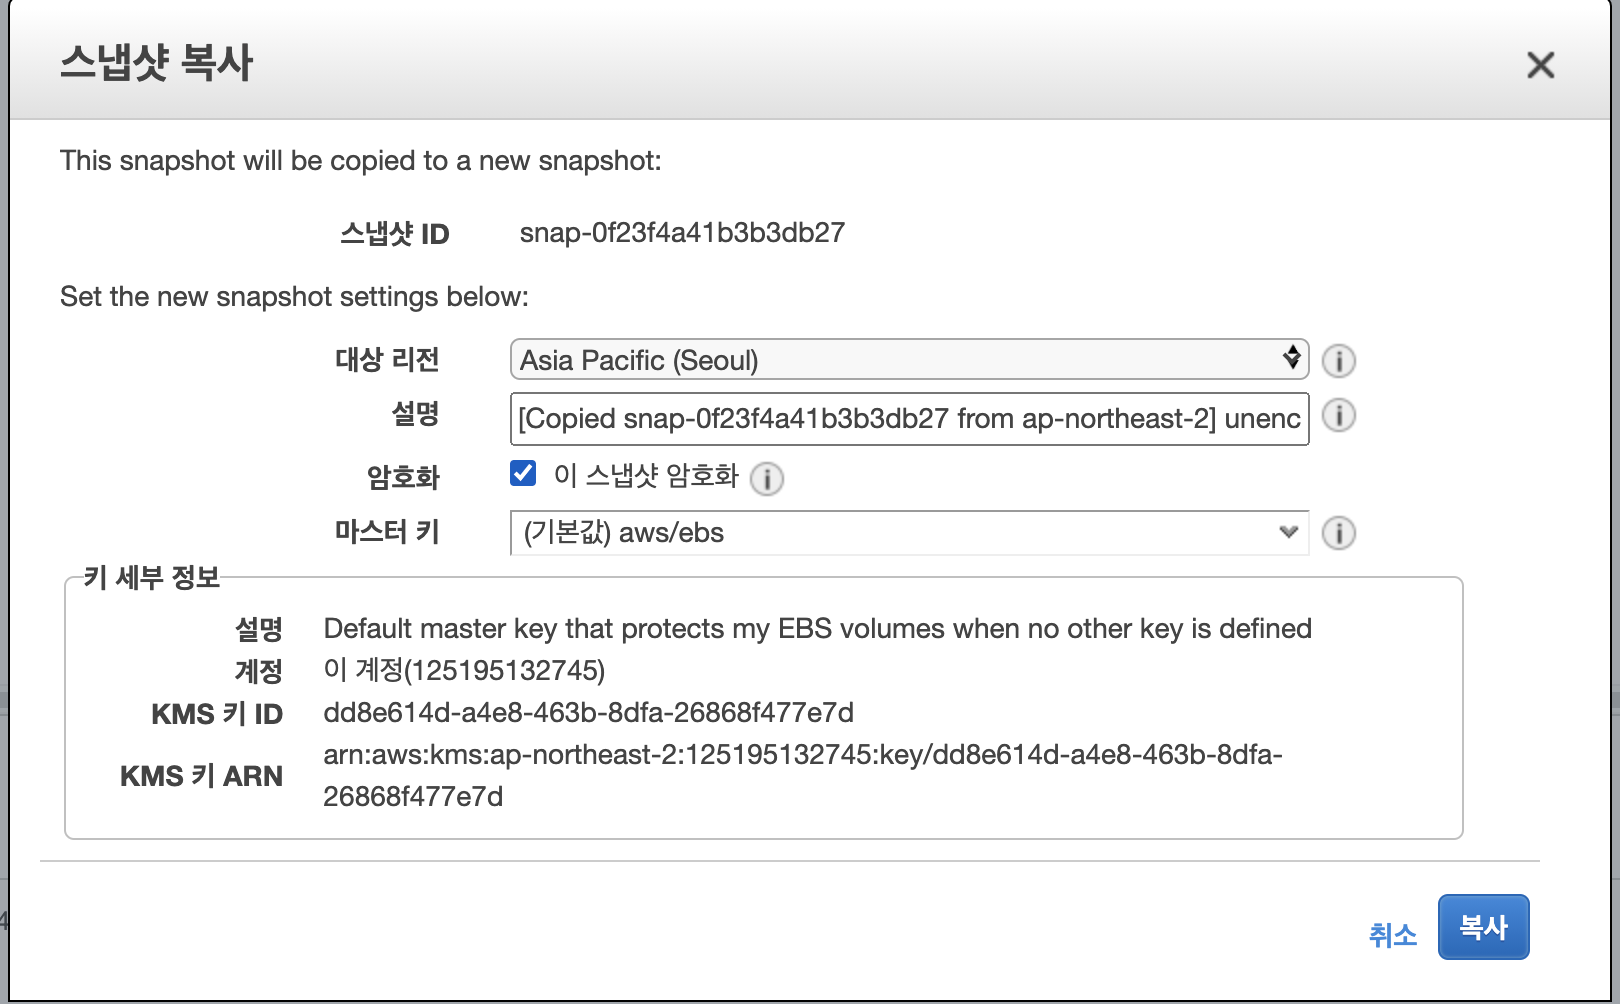Click the 키 세부 정보 section heading
Screen dimensions: 1620x1004
152,578
